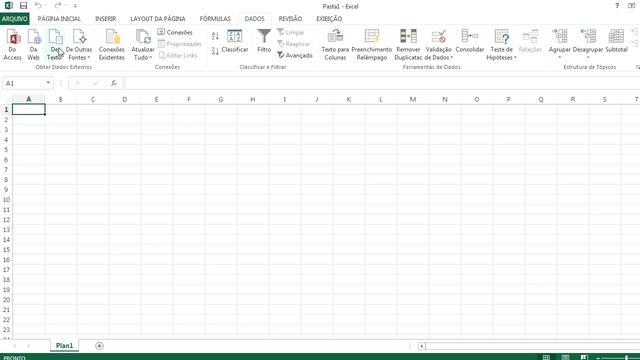Image resolution: width=640 pixels, height=360 pixels.
Task: Click horizontal scrollbar left arrow
Action: pos(422,346)
